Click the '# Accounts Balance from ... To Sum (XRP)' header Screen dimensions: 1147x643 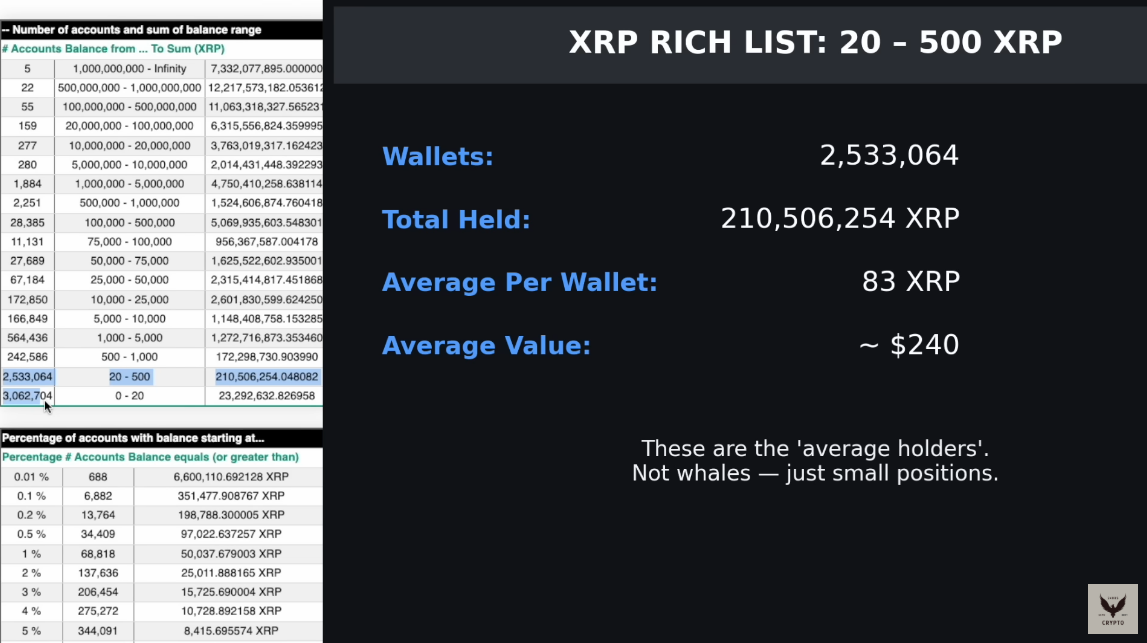click(x=113, y=48)
